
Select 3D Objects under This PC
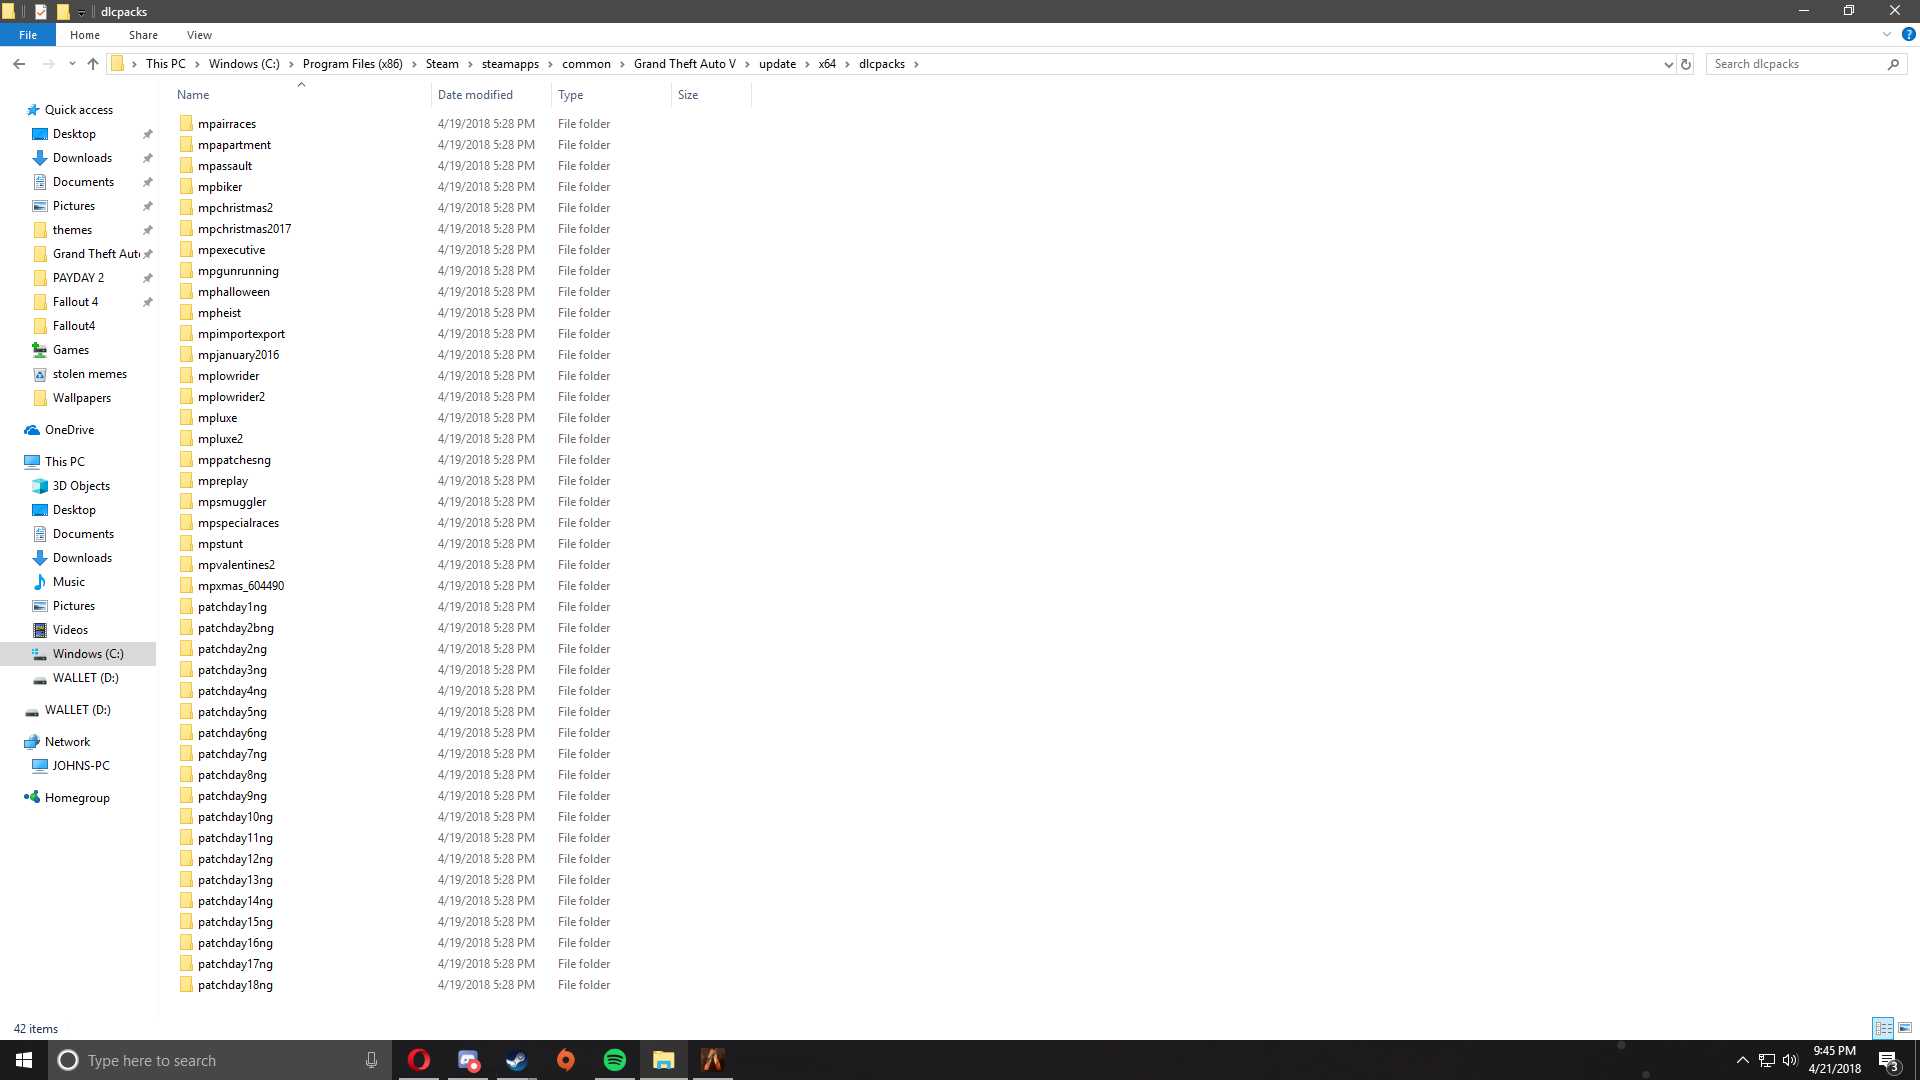tap(81, 486)
